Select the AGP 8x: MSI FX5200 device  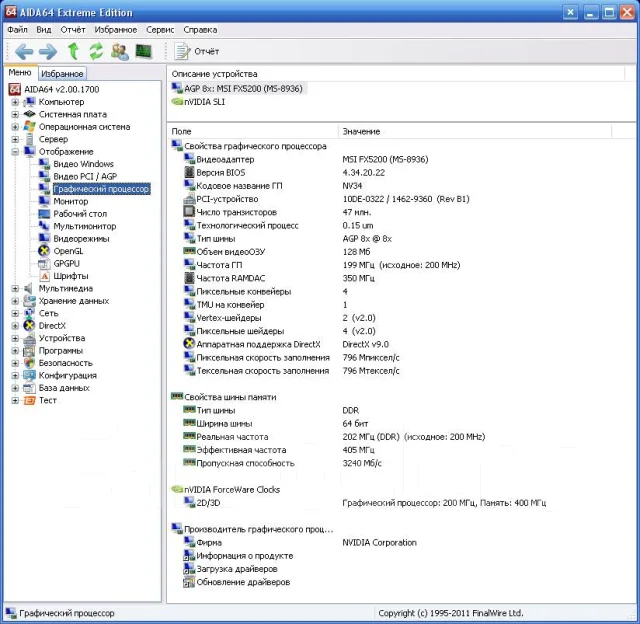coord(238,89)
